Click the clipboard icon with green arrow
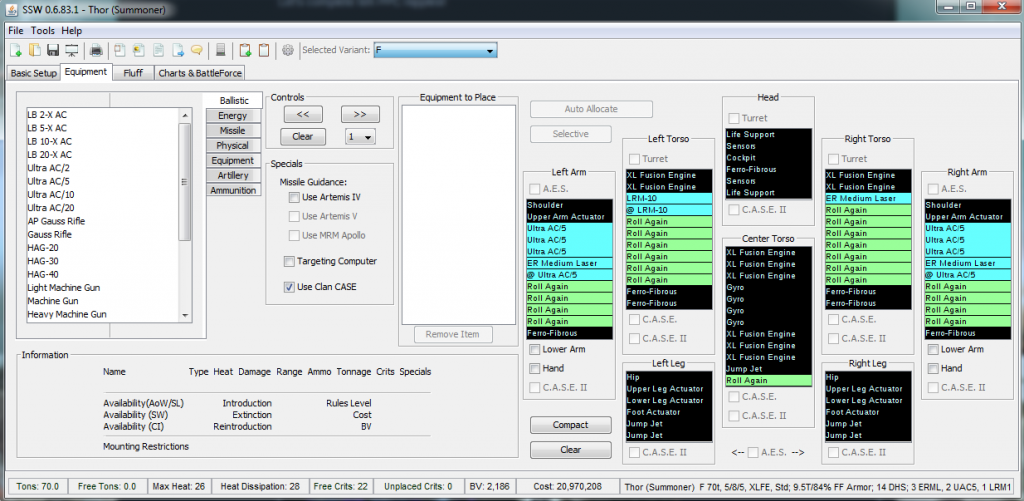The image size is (1024, 501). pos(244,50)
